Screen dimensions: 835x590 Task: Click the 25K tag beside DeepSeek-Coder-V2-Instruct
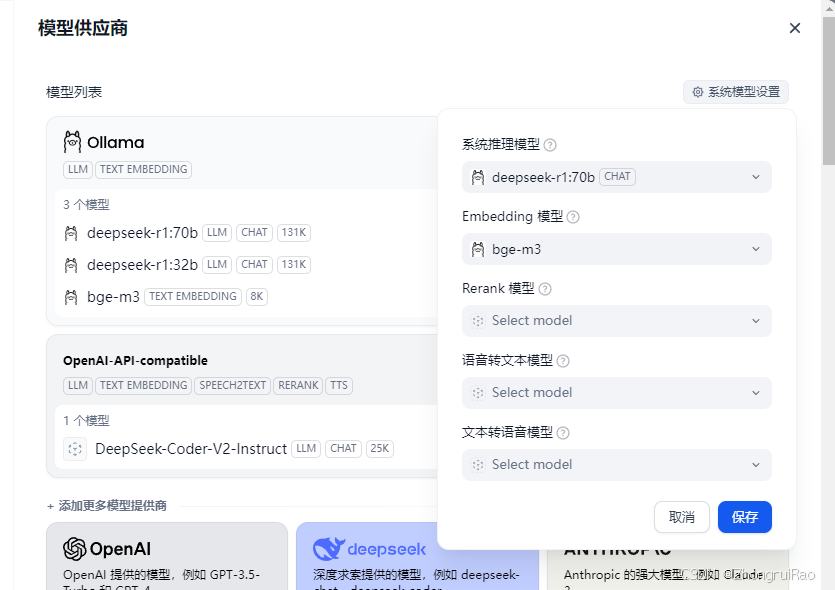380,448
